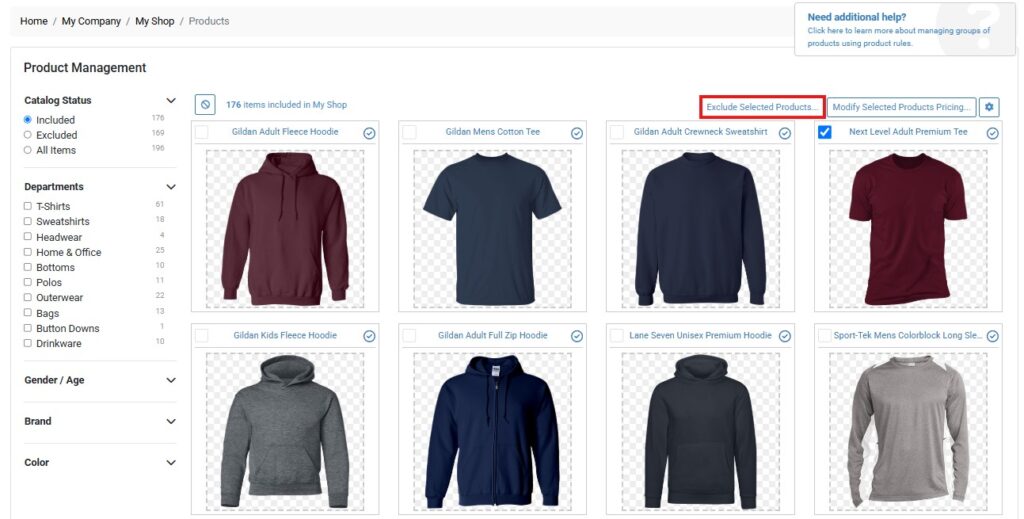
Task: Tick the Gildan Kids Fleece Hoodie checkbox
Action: [x=202, y=336]
